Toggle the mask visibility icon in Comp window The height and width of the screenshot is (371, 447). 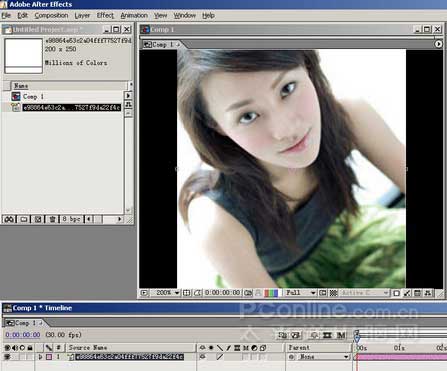(198, 293)
